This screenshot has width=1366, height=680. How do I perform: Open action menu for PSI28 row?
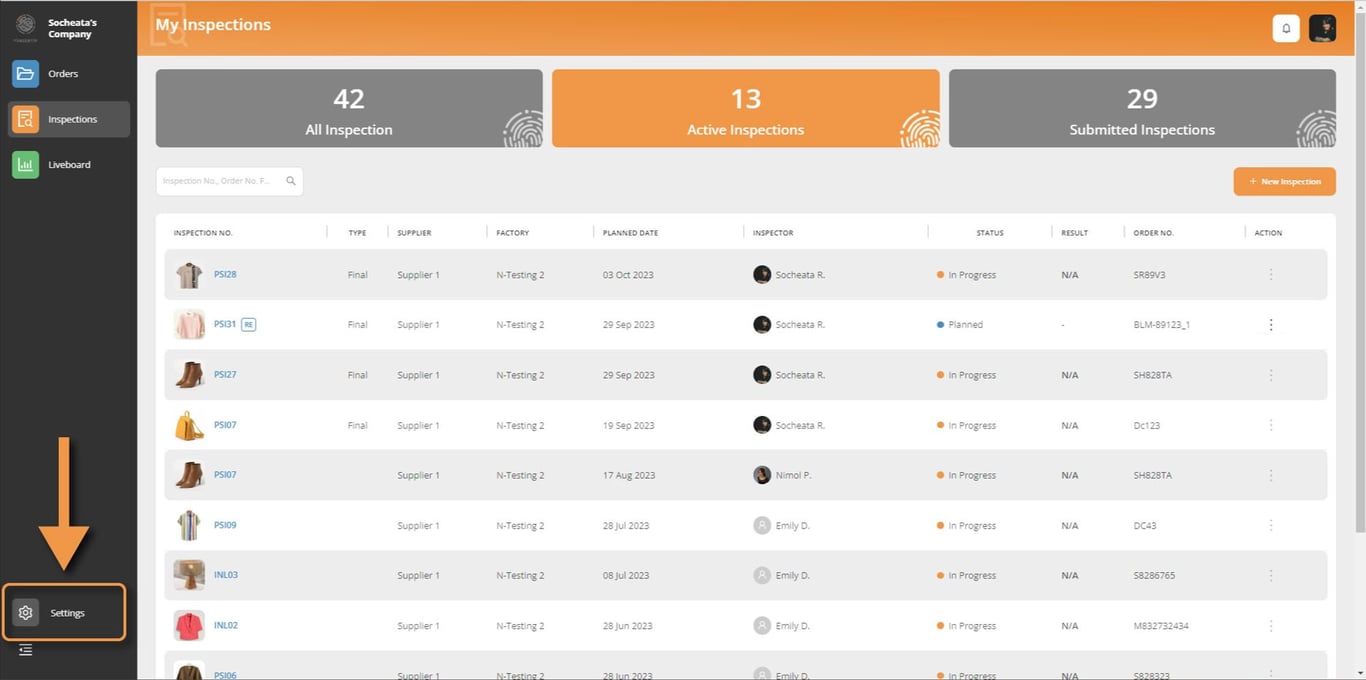click(1271, 274)
